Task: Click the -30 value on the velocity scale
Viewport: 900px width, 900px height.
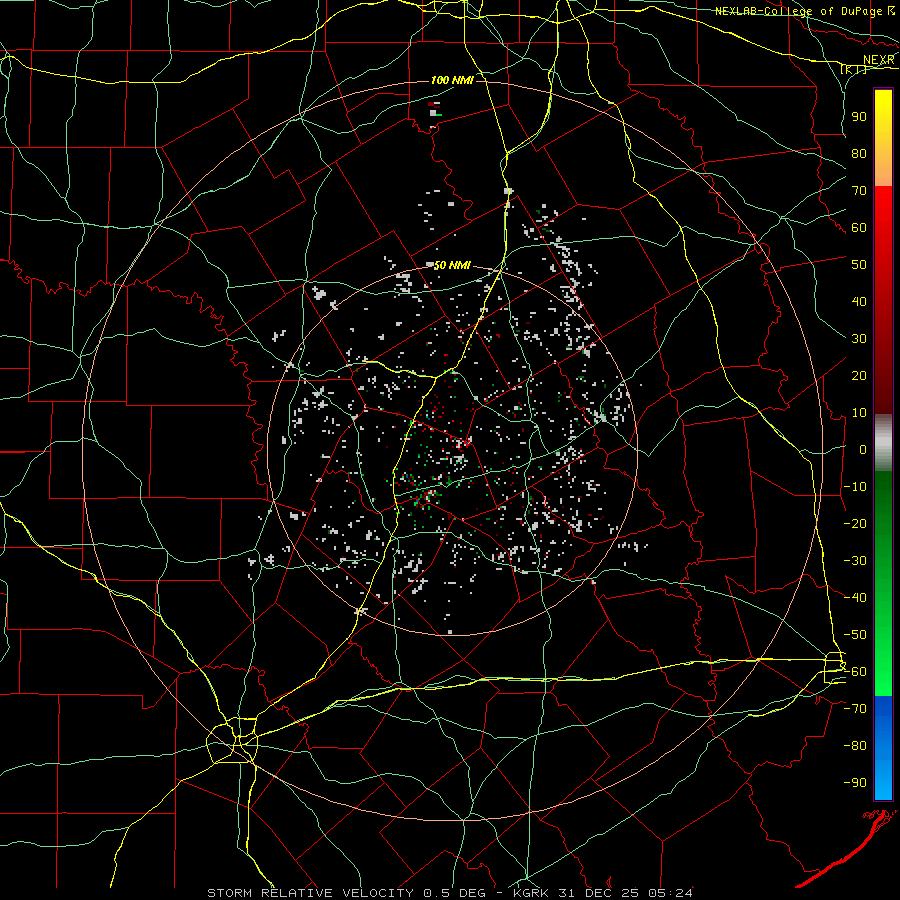Action: [x=855, y=561]
